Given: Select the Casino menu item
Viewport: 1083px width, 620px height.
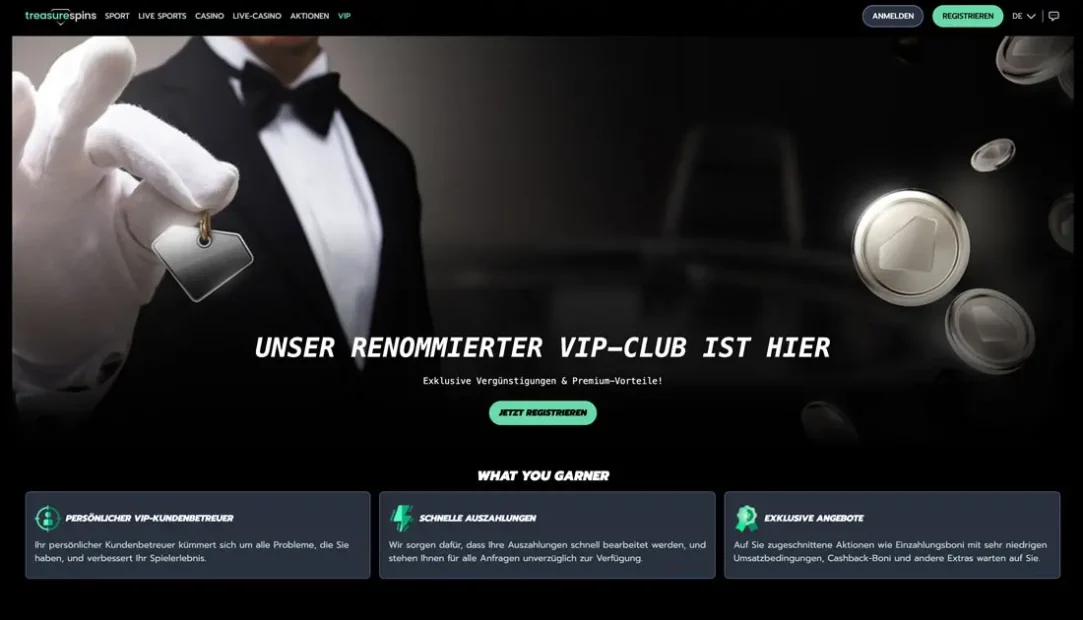Looking at the screenshot, I should click(209, 16).
